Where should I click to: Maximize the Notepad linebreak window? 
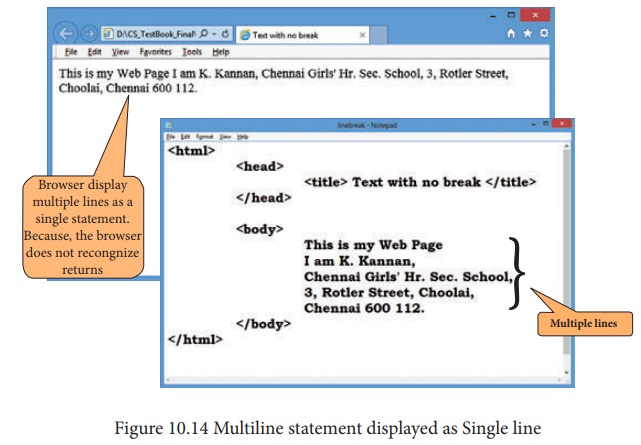[547, 125]
